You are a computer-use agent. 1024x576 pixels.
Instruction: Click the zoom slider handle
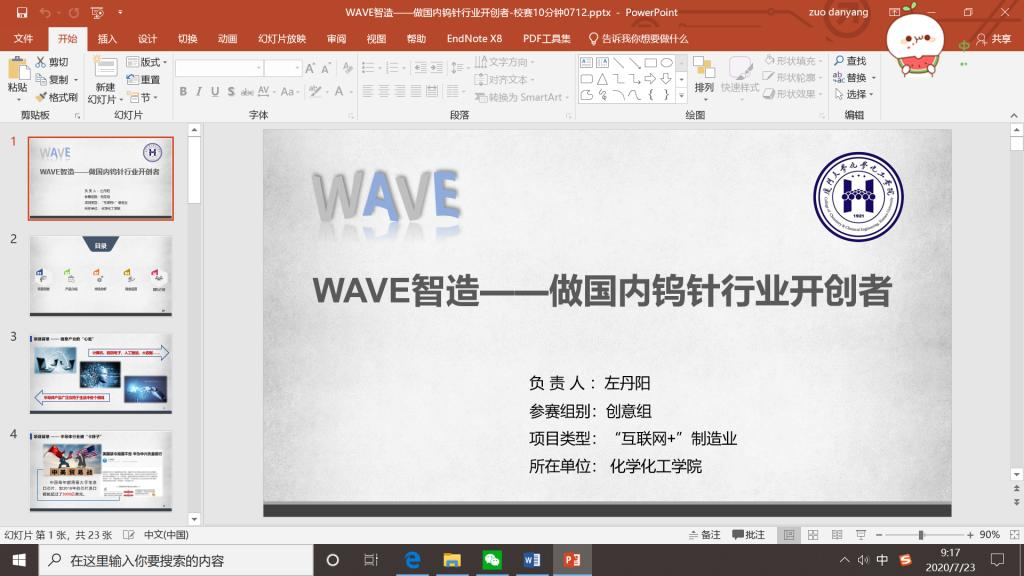[921, 535]
